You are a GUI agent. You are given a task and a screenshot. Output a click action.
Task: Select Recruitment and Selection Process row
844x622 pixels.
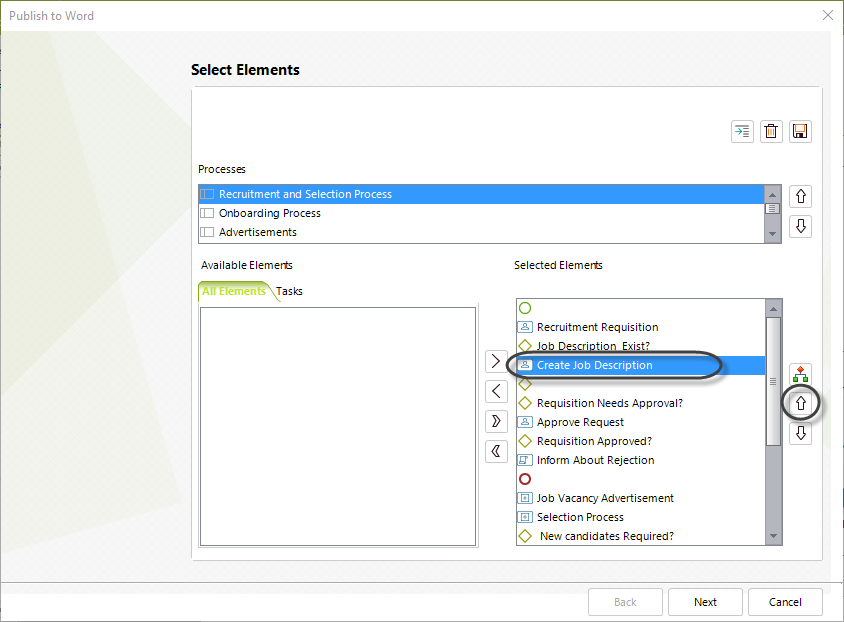(x=482, y=194)
